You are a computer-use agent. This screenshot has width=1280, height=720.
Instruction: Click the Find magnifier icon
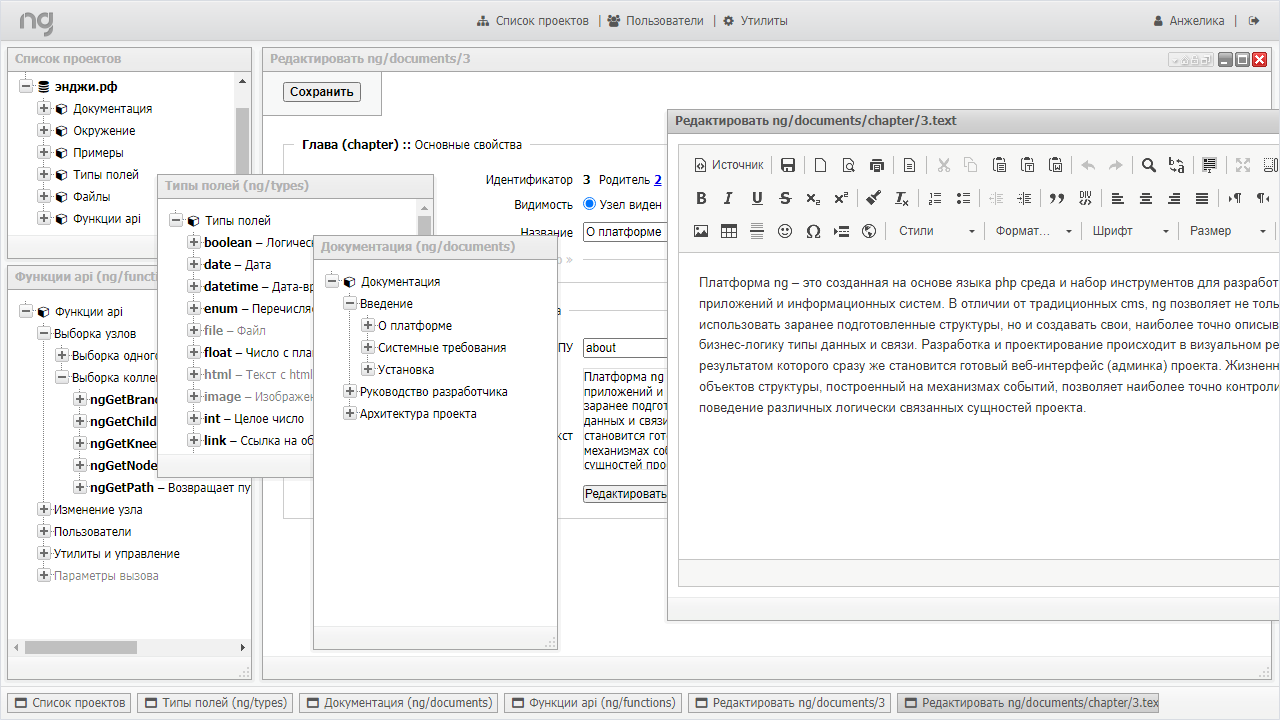pyautogui.click(x=1149, y=165)
